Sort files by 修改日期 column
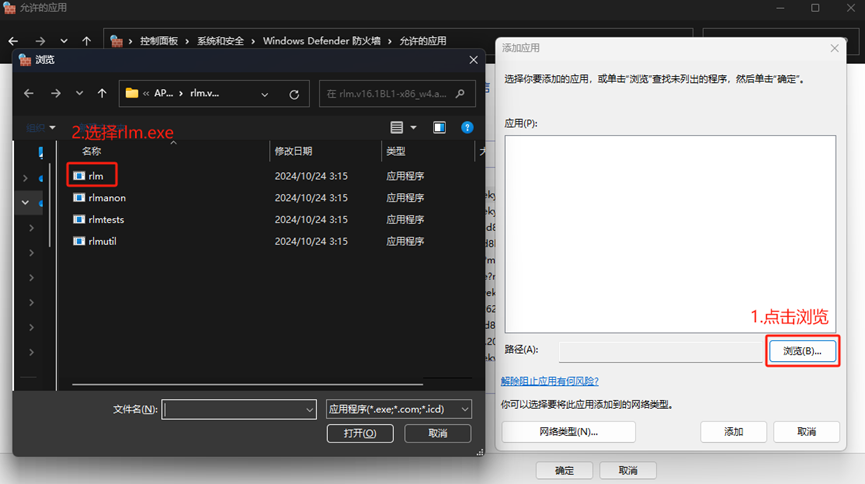This screenshot has height=484, width=865. [293, 151]
